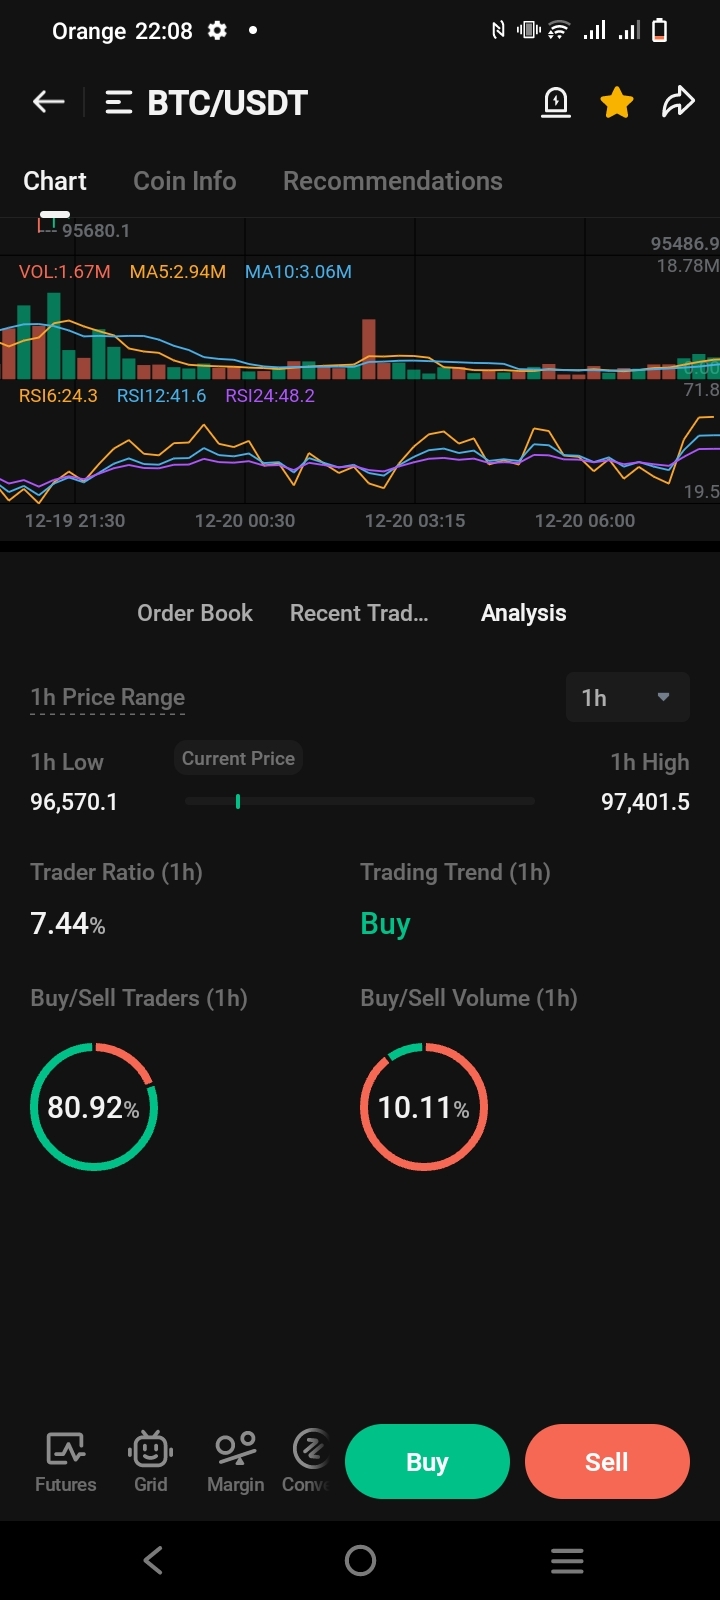Tap the RSI24:48.2 indicator label
The image size is (720, 1600).
pyautogui.click(x=270, y=396)
